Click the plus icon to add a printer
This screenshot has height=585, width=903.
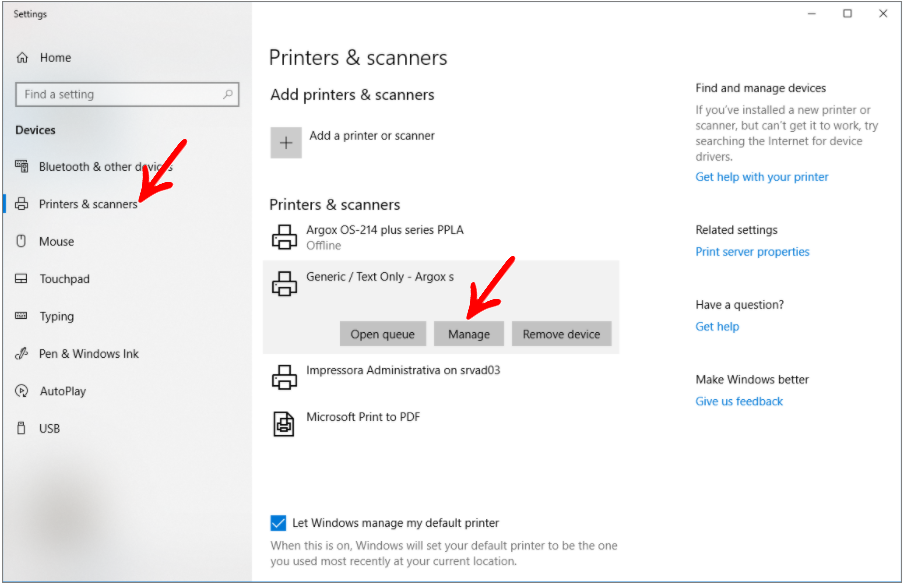pos(286,143)
